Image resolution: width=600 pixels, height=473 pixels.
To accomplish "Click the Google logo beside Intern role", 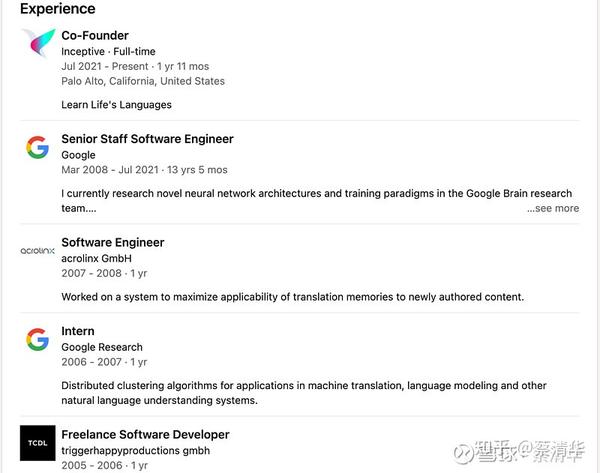I will click(x=38, y=340).
